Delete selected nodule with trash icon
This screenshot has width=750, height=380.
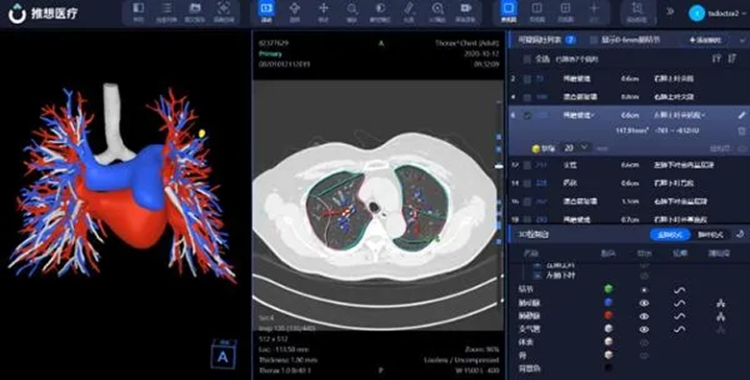pos(741,131)
